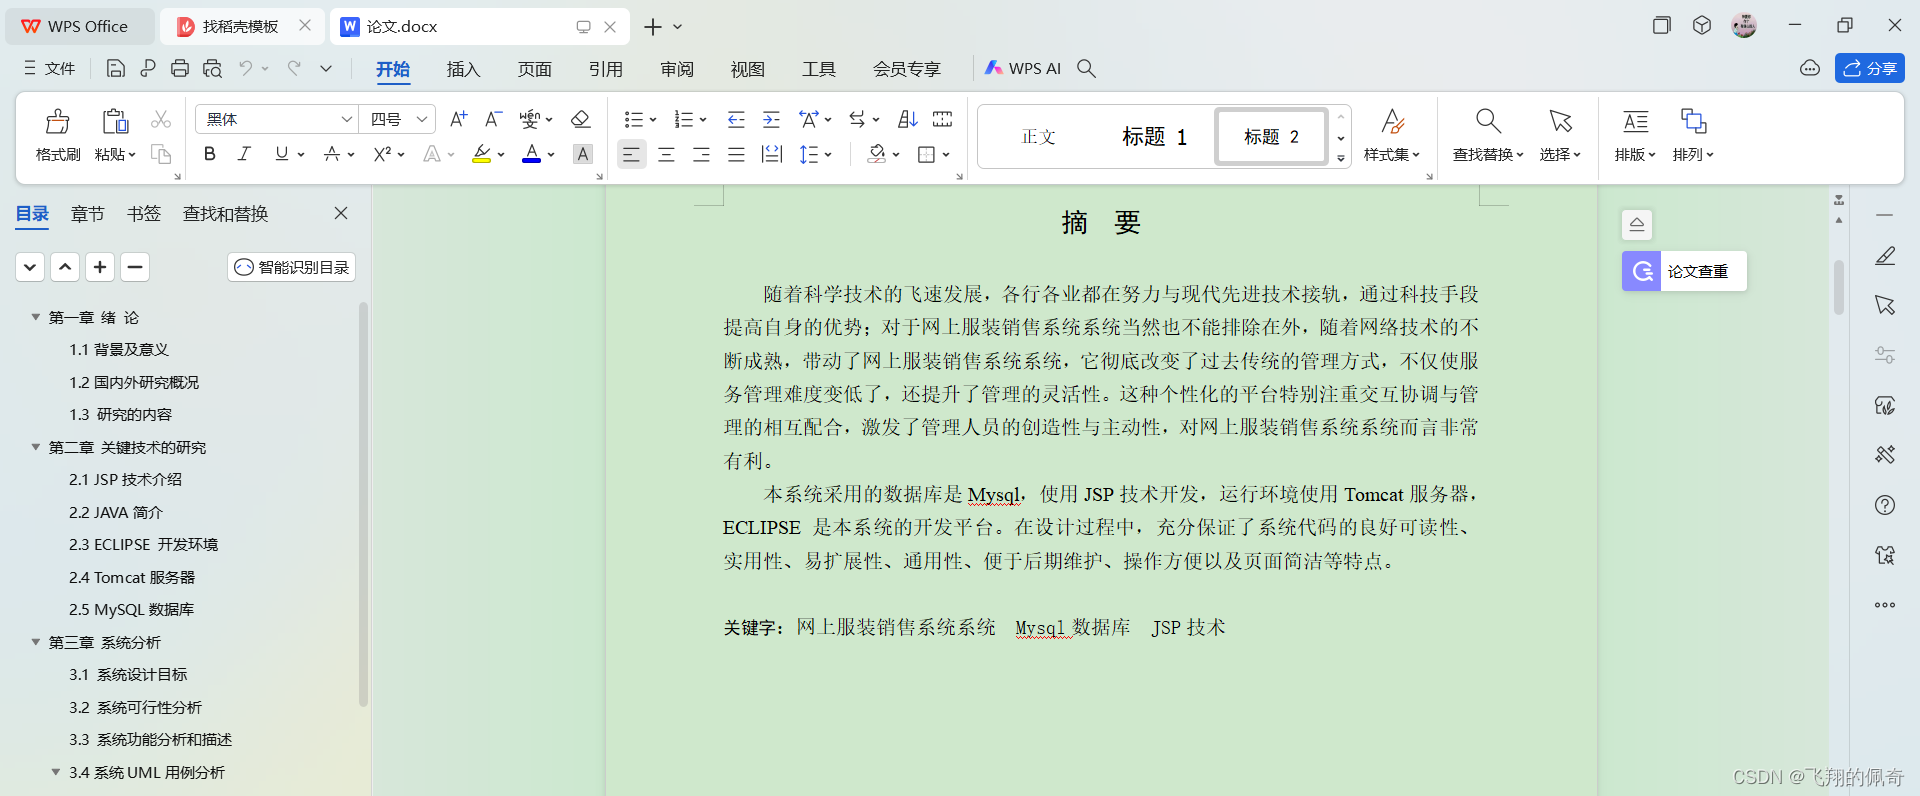Screen dimensions: 1920x796
Task: Click the paragraph shading fill bucket
Action: pyautogui.click(x=877, y=154)
